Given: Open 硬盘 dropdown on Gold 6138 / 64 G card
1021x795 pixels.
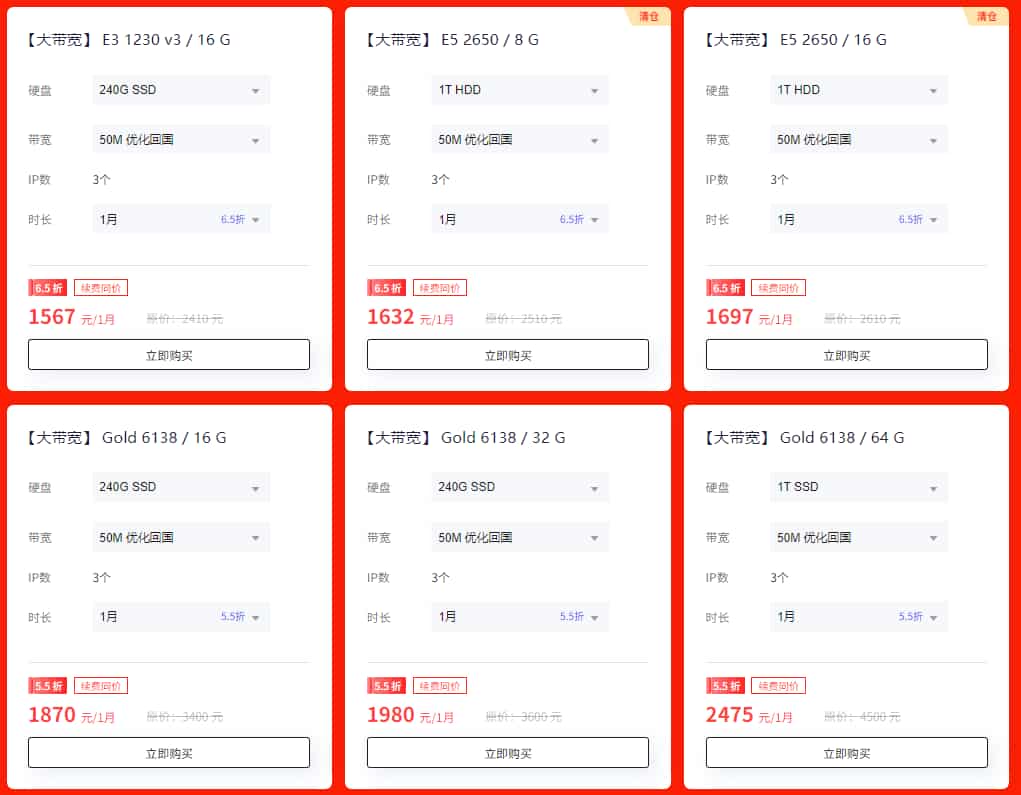Looking at the screenshot, I should pyautogui.click(x=858, y=487).
